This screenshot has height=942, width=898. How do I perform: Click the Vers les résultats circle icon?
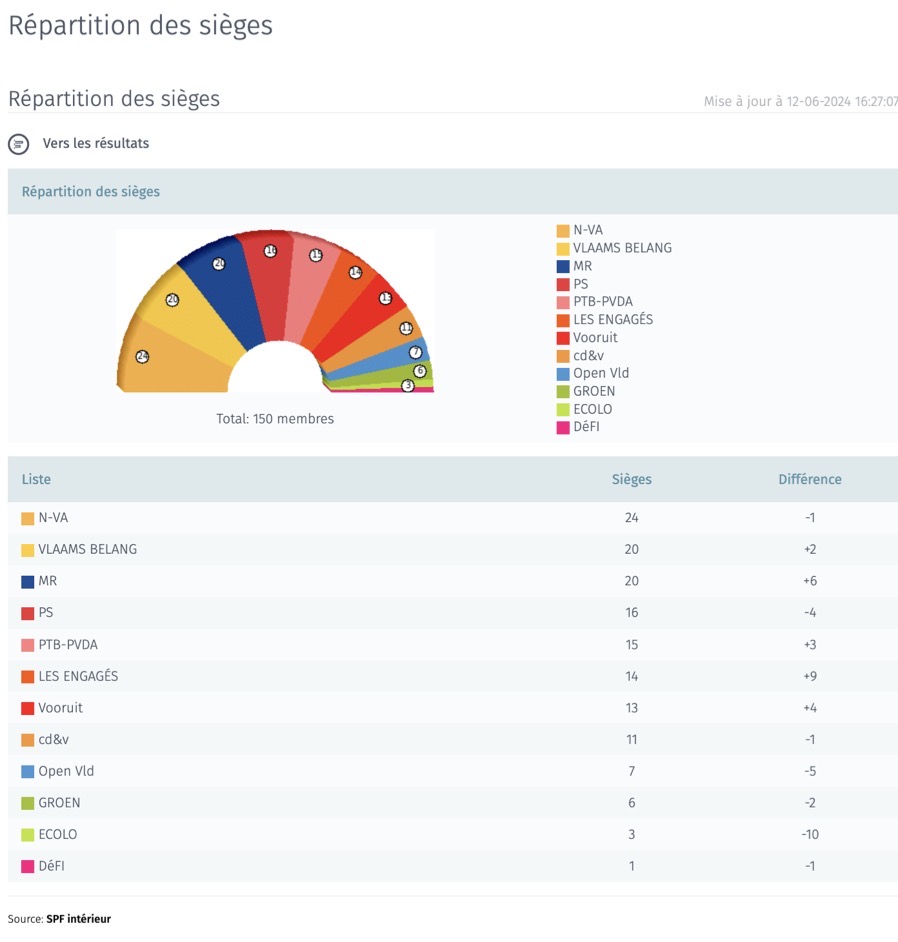pyautogui.click(x=19, y=144)
